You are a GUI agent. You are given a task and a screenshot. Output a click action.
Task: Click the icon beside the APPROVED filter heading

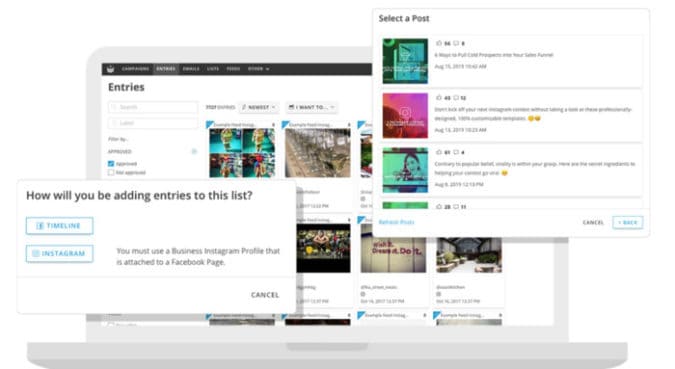(x=194, y=151)
